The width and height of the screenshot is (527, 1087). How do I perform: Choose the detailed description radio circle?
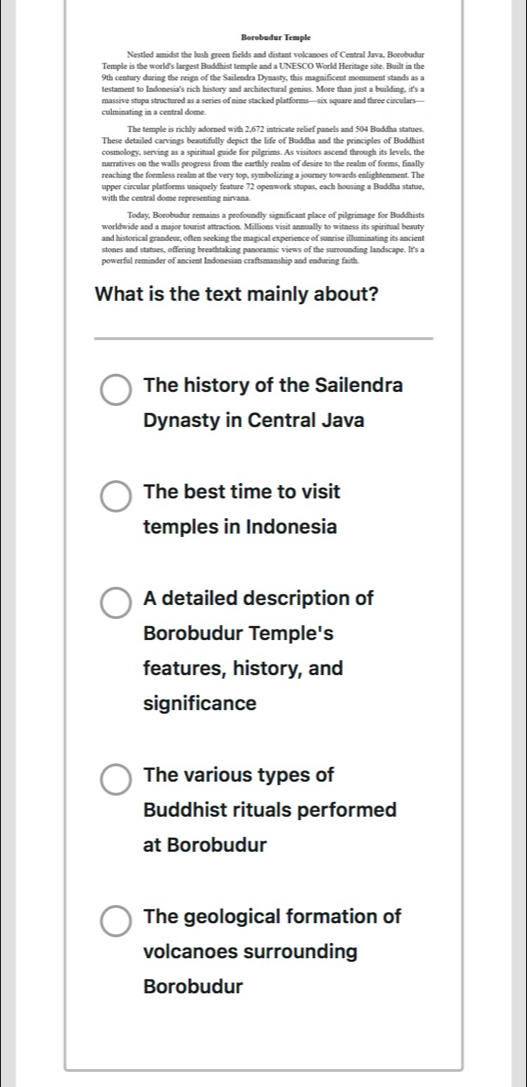click(116, 602)
